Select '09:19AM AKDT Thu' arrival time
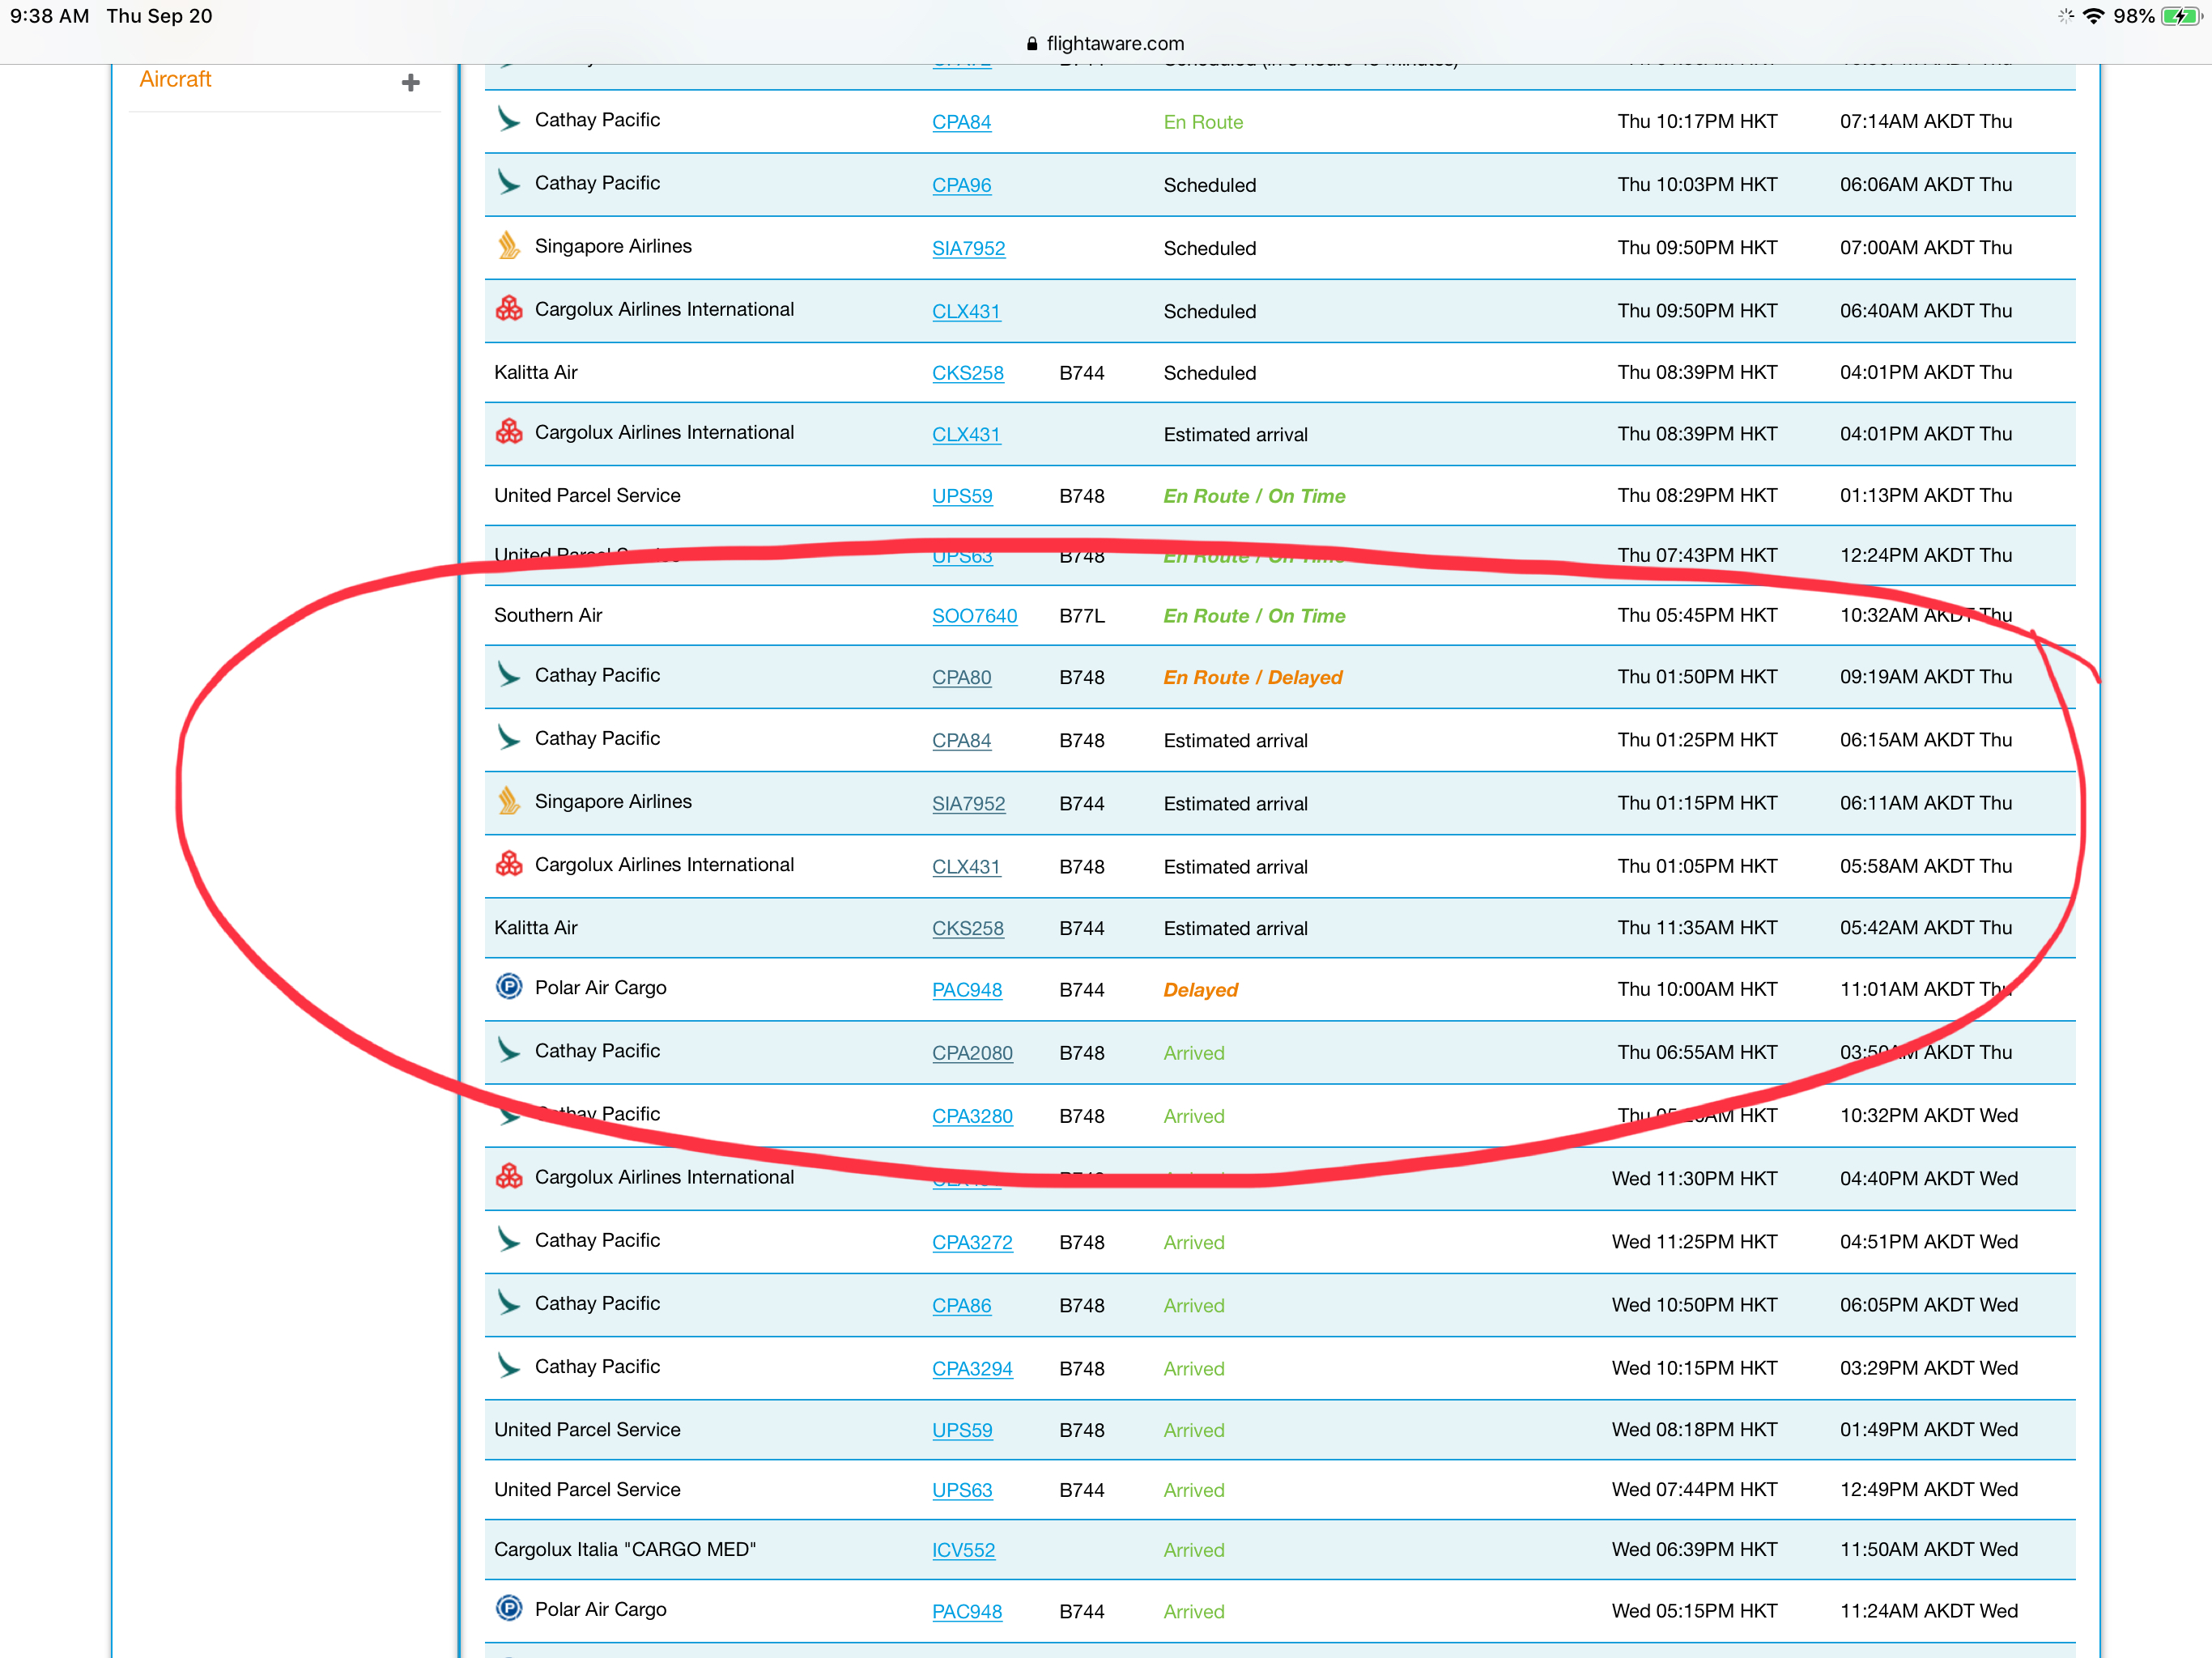The height and width of the screenshot is (1658, 2212). (1925, 676)
